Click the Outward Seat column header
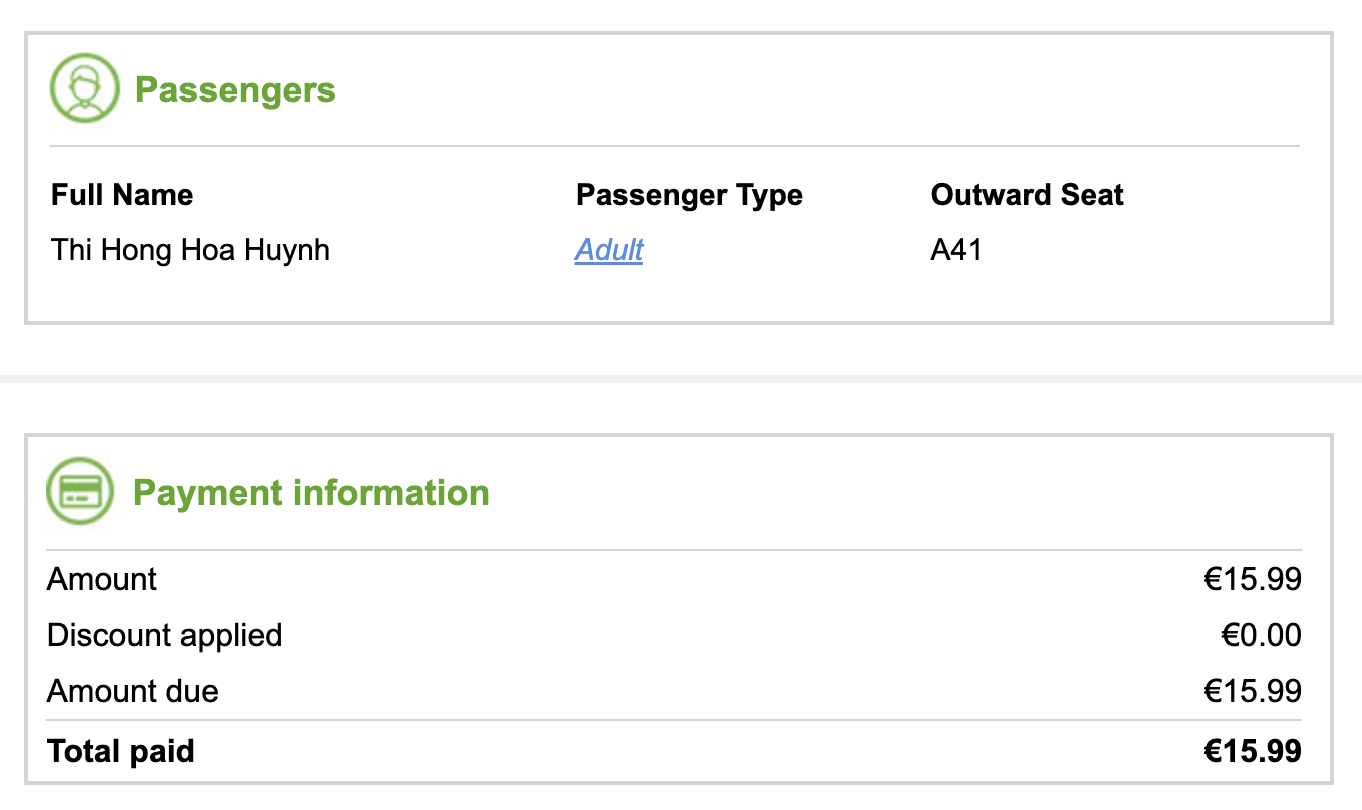The height and width of the screenshot is (810, 1362). (x=1027, y=194)
